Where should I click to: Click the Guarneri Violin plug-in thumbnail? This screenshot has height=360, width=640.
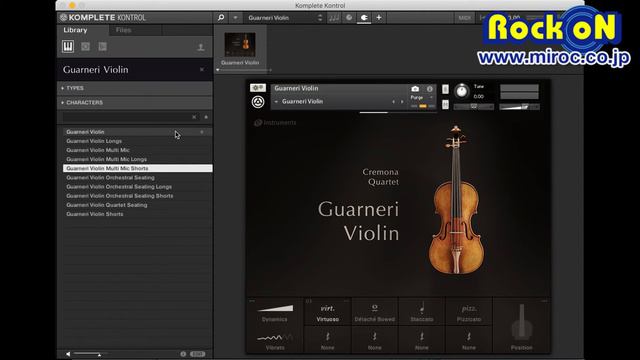tap(240, 45)
